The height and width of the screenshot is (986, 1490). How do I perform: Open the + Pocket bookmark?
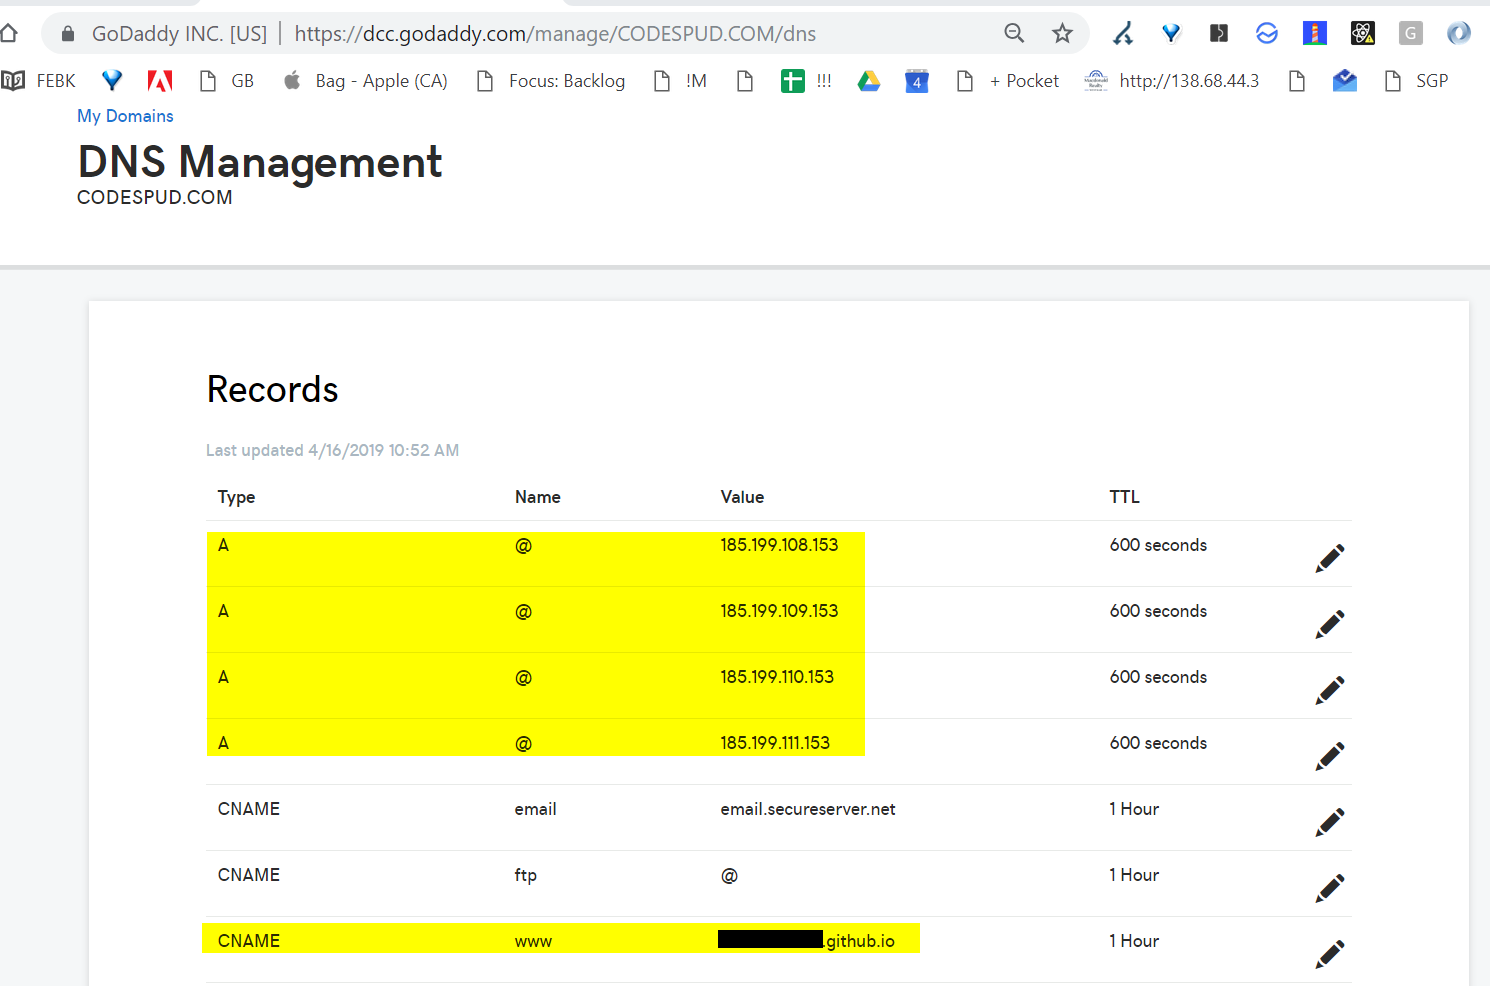tap(1008, 81)
